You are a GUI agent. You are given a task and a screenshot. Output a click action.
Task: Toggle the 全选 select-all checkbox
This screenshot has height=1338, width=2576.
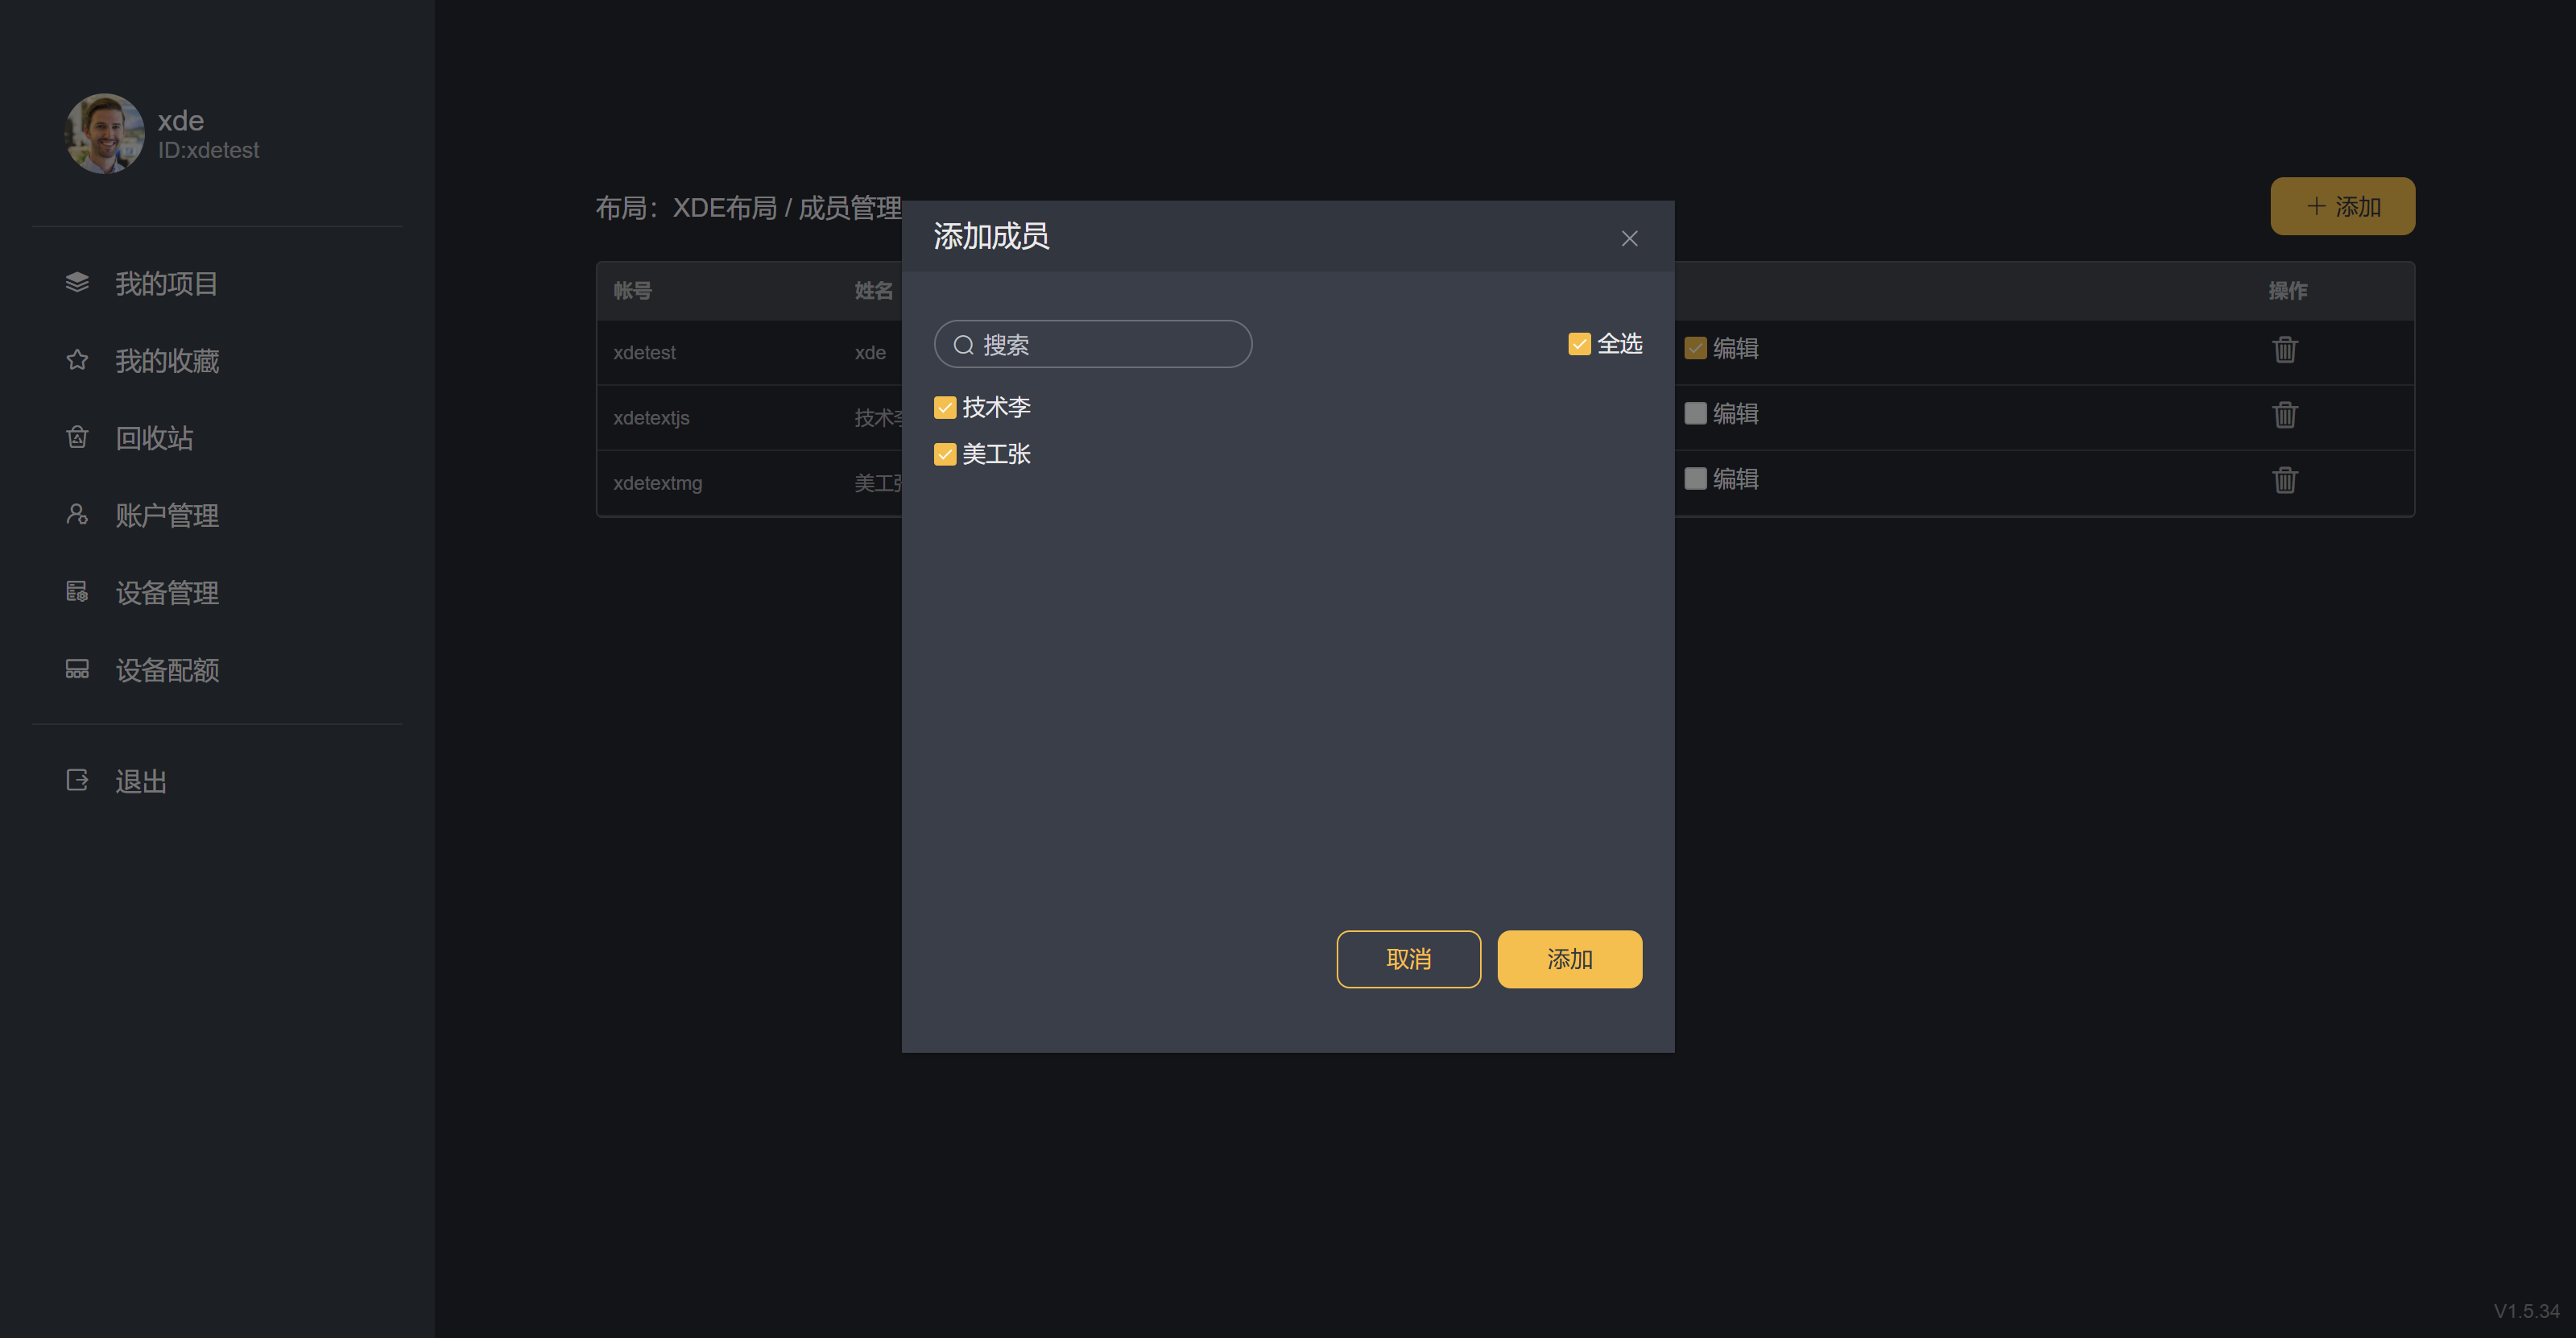pyautogui.click(x=1579, y=344)
